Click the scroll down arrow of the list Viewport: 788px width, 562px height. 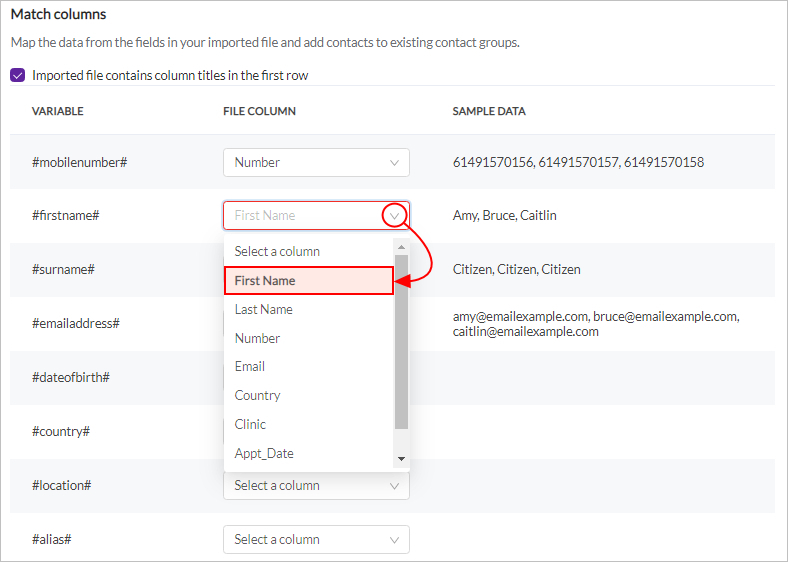click(401, 458)
